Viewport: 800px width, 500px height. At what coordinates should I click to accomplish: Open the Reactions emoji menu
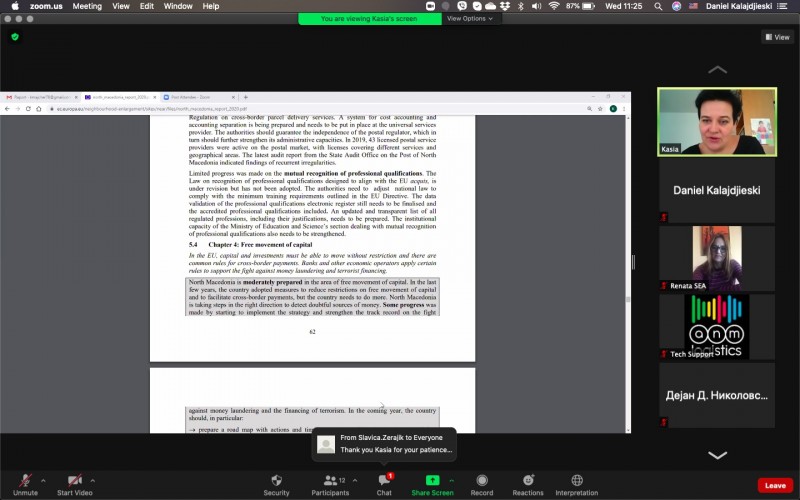point(528,481)
